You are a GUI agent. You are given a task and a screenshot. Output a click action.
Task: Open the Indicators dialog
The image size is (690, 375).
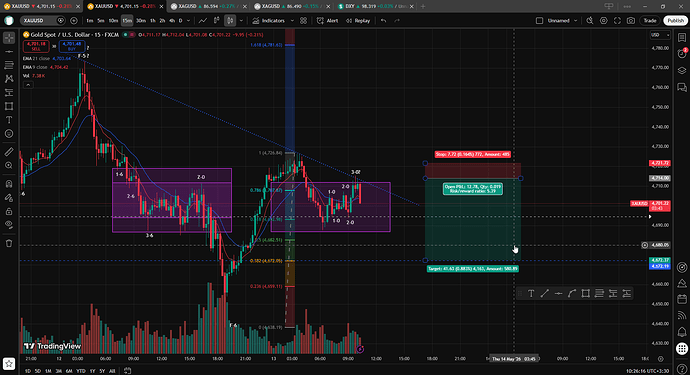269,21
